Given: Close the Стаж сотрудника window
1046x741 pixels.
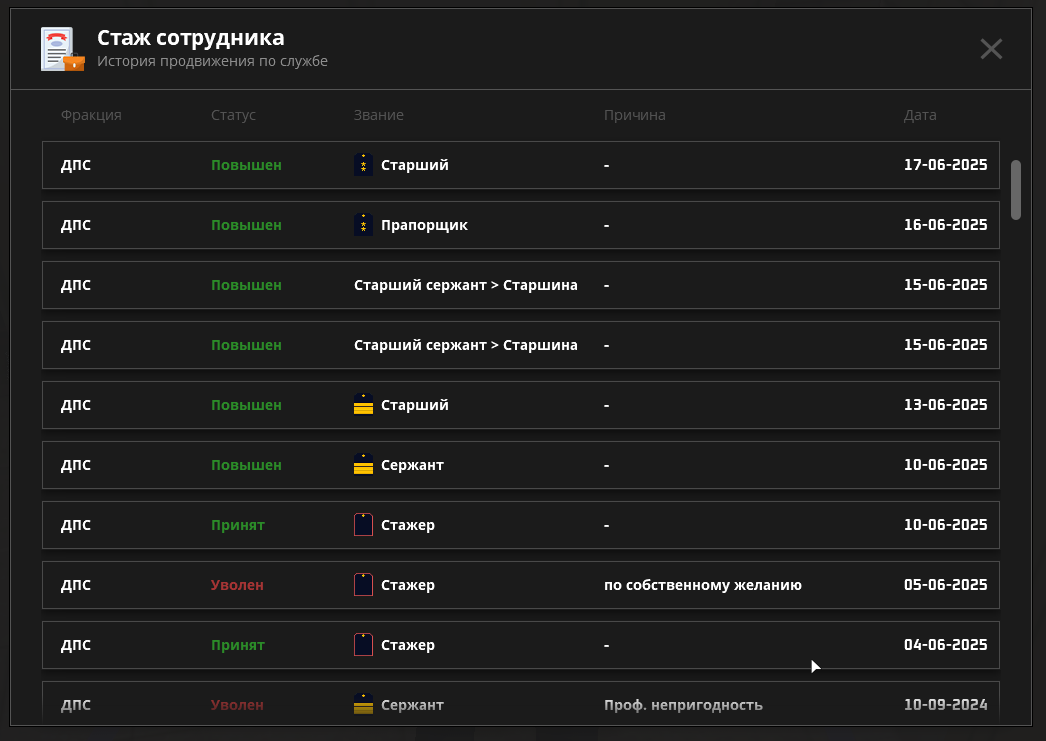Looking at the screenshot, I should tap(991, 49).
